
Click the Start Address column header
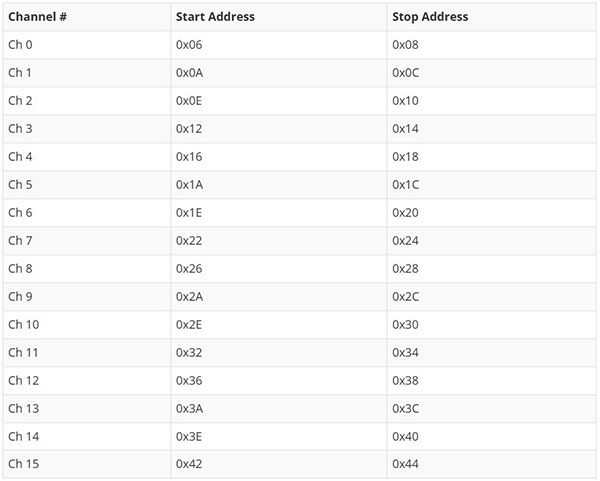pos(215,17)
